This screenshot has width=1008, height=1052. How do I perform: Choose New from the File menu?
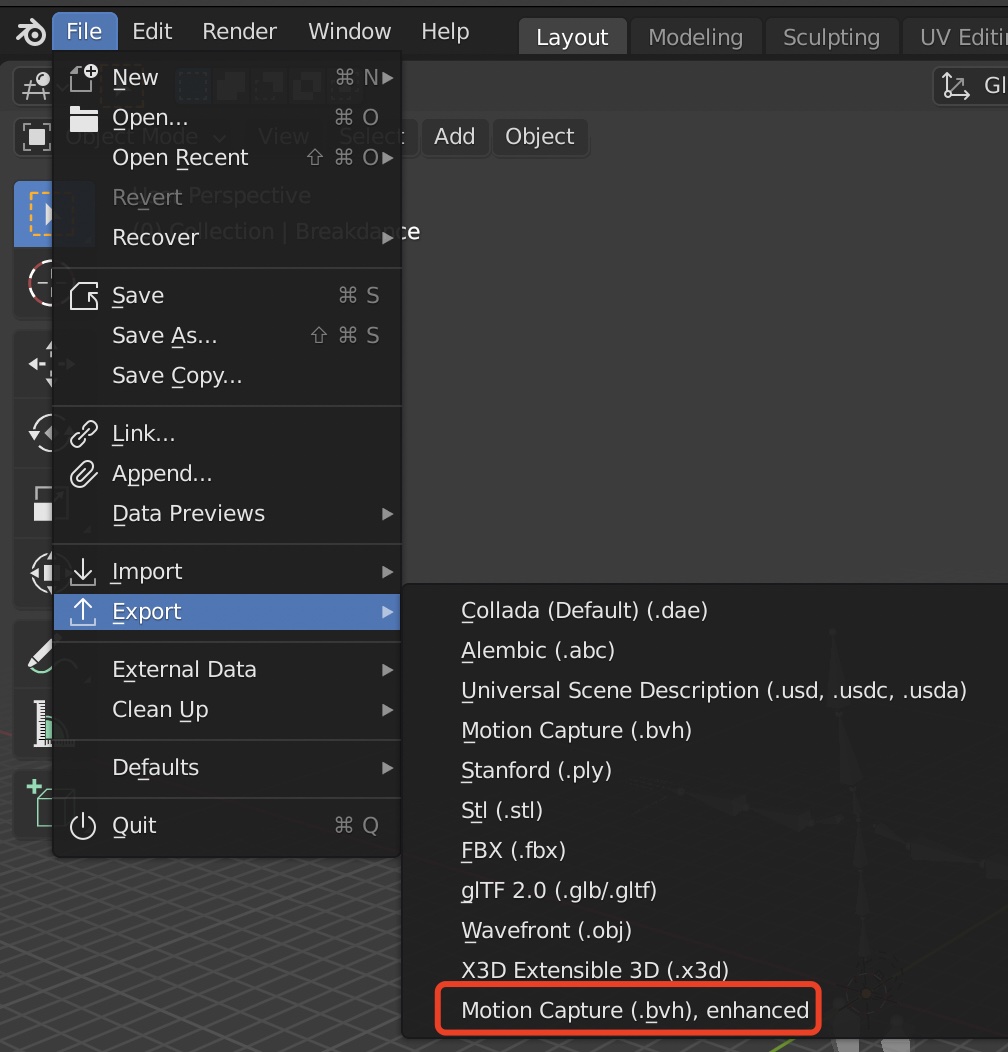(x=228, y=78)
